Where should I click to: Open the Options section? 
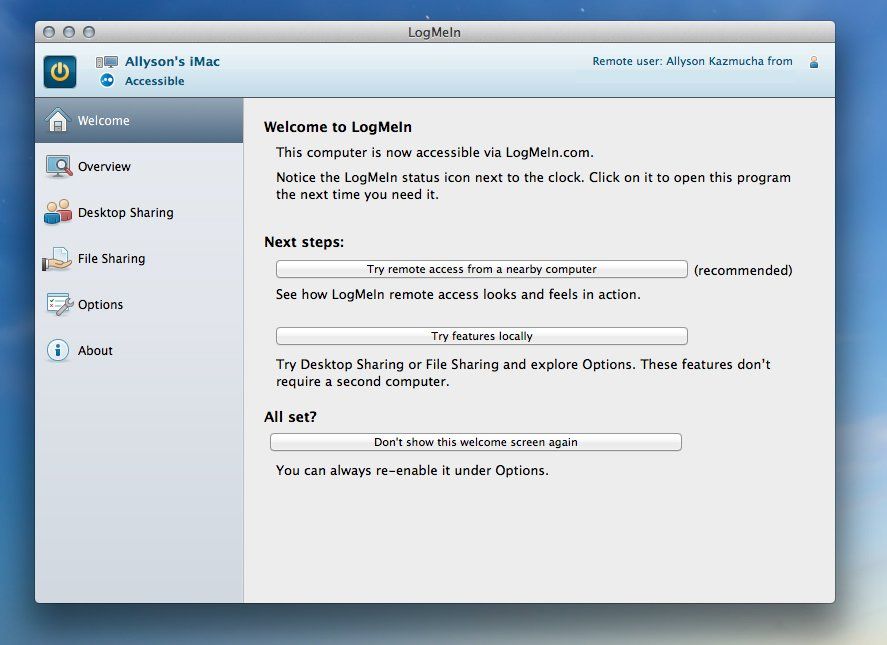pos(101,304)
